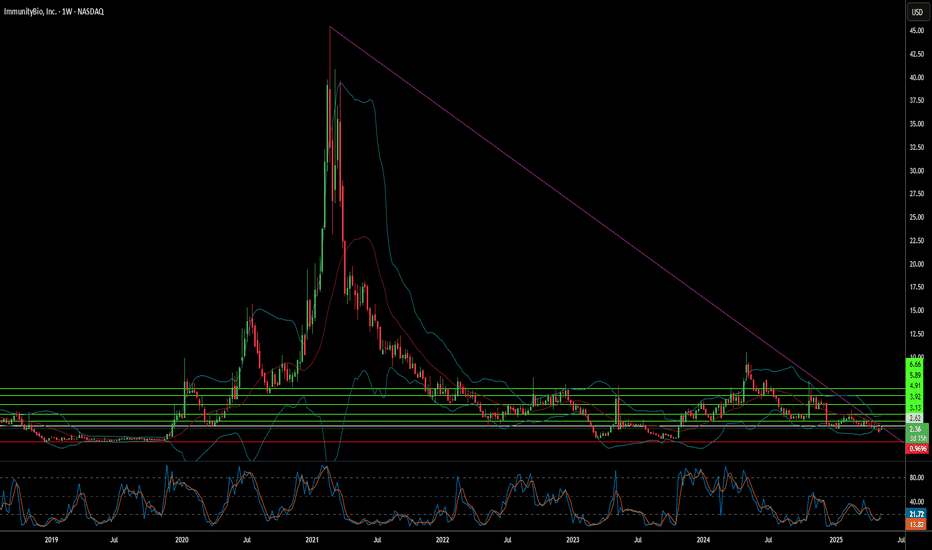Click the 15.00 price scale label
932x550 pixels.
[918, 310]
